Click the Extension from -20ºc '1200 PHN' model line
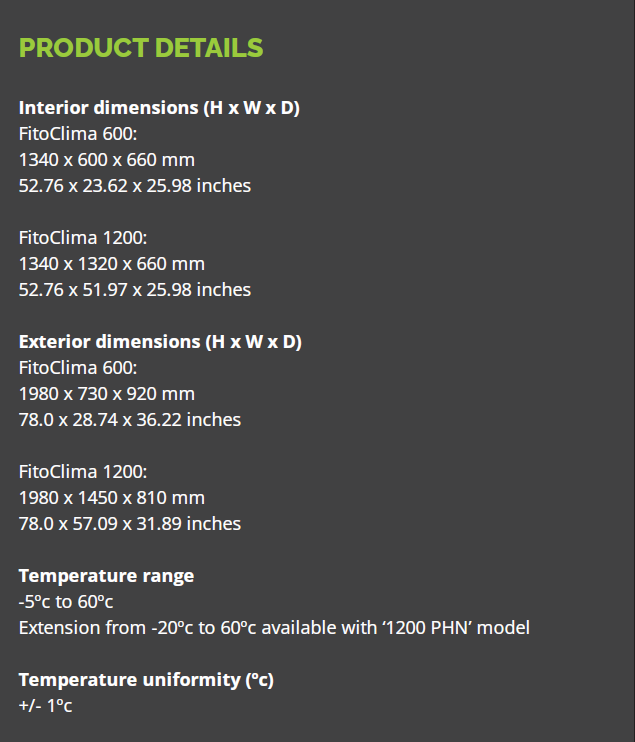This screenshot has height=742, width=635. click(x=274, y=628)
